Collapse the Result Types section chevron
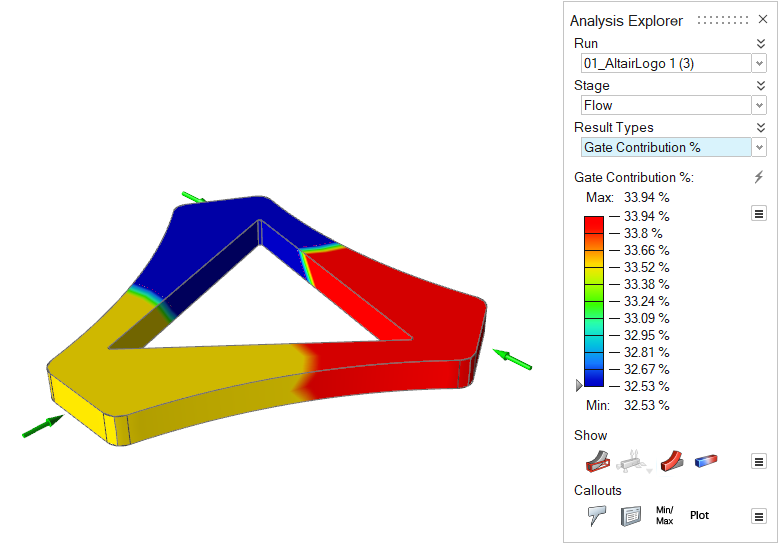 pos(761,128)
